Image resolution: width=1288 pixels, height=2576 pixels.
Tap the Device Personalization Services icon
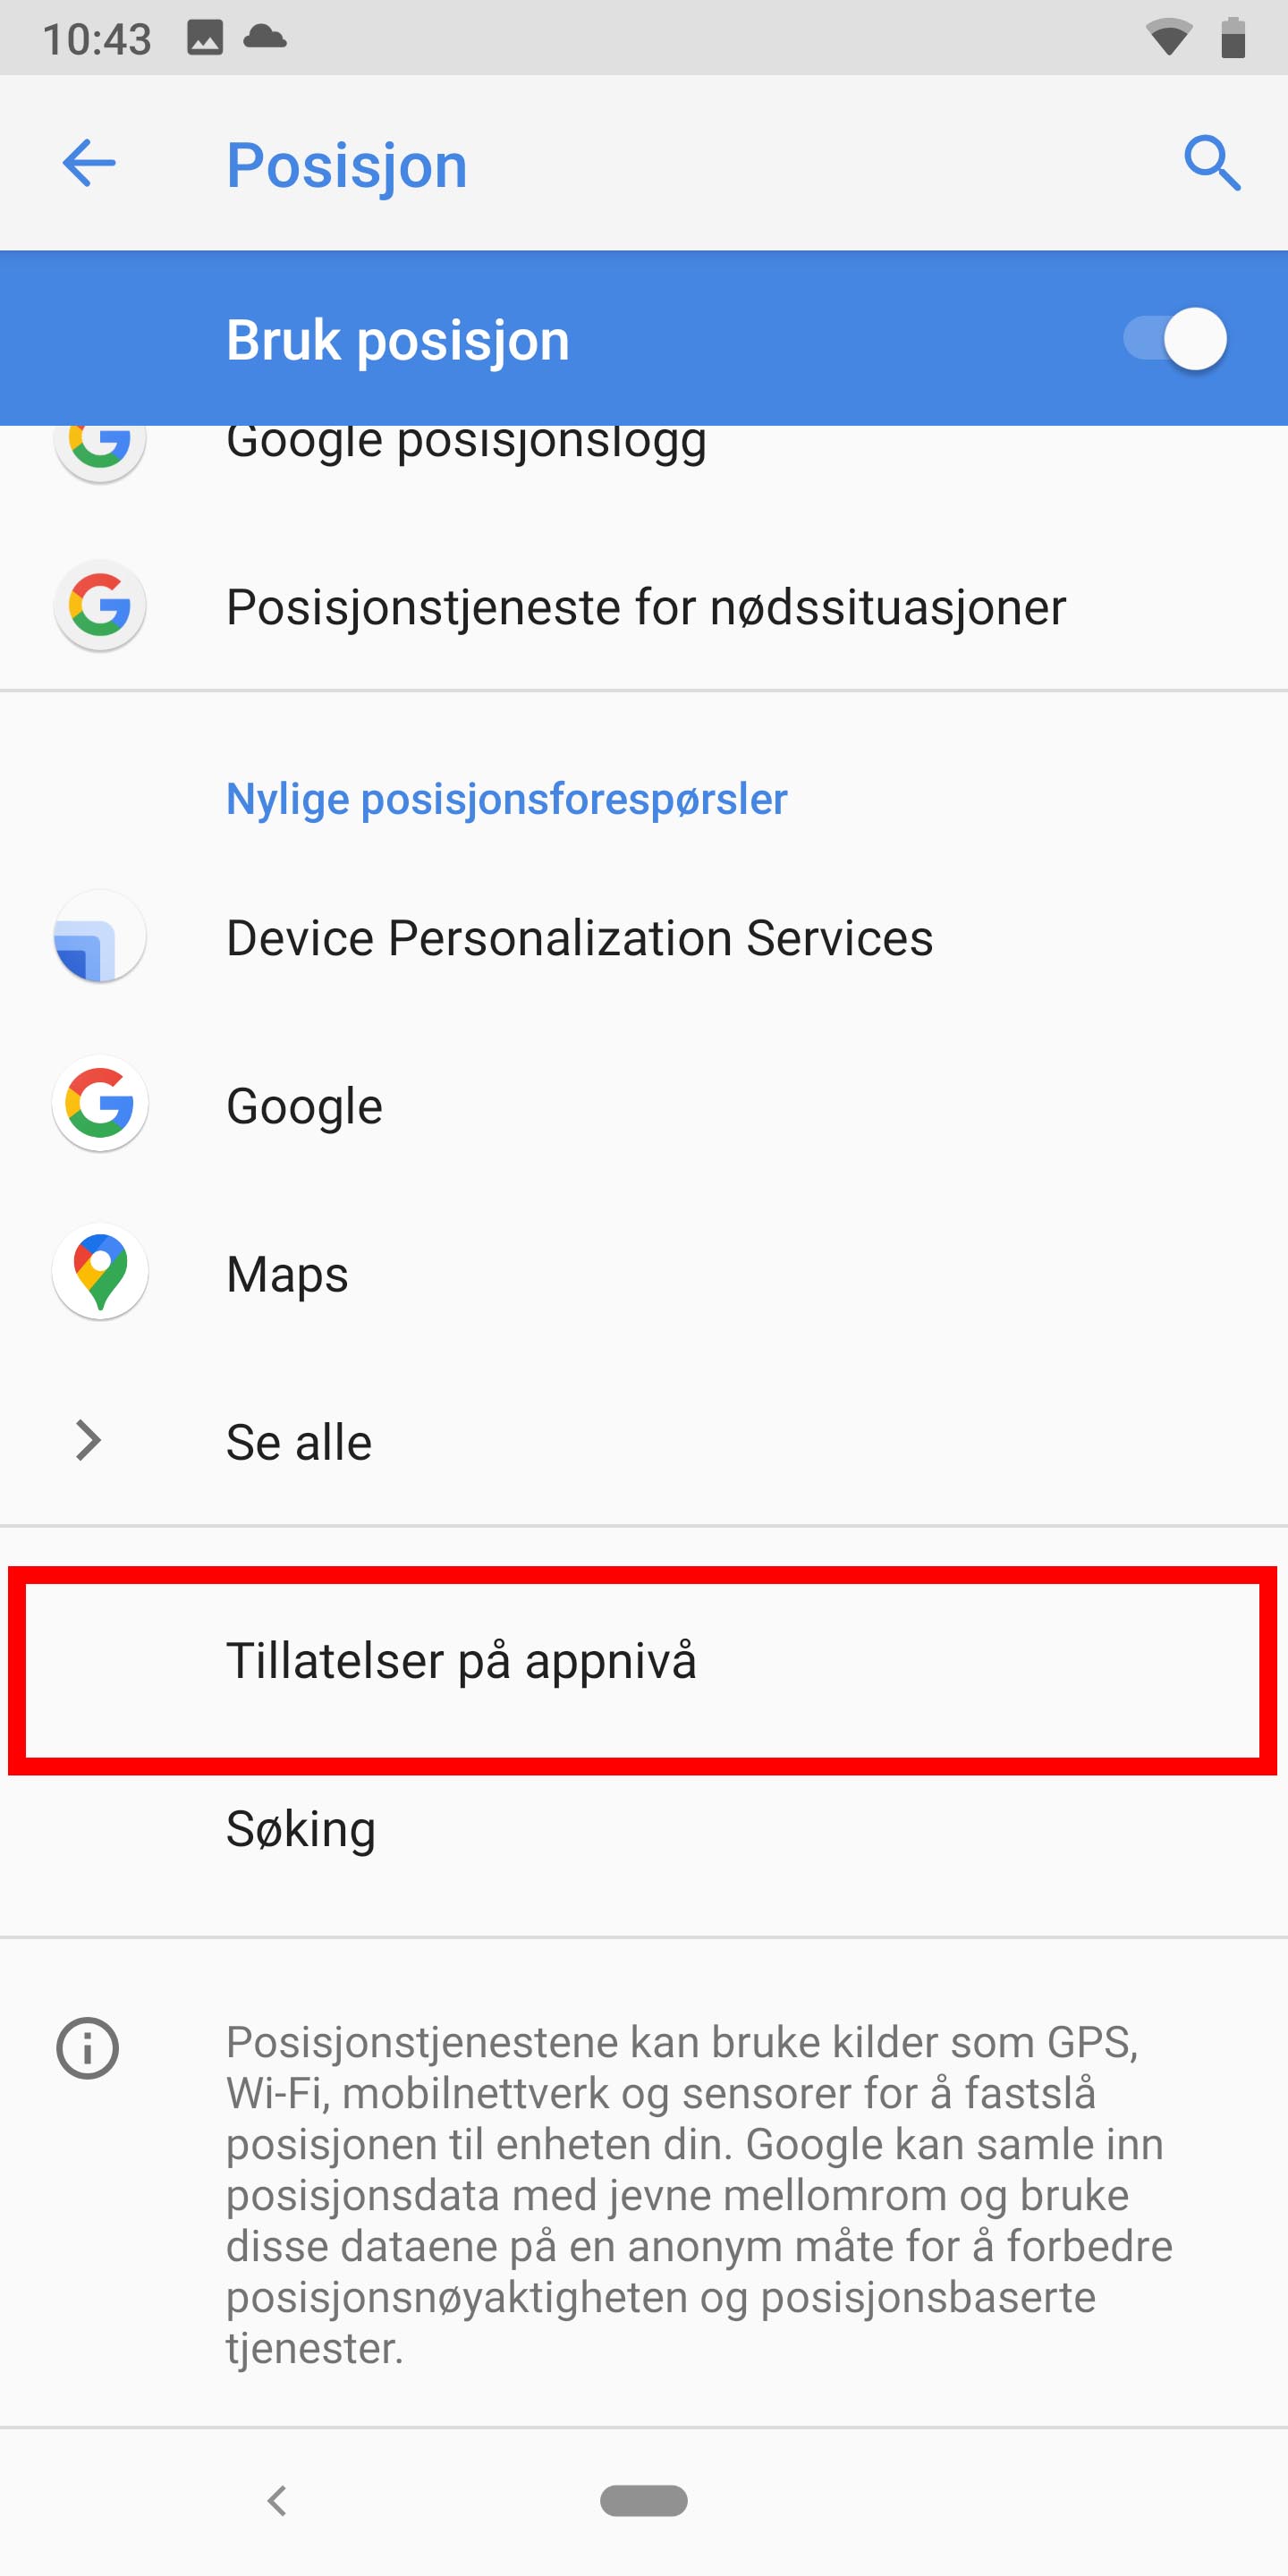tap(99, 936)
